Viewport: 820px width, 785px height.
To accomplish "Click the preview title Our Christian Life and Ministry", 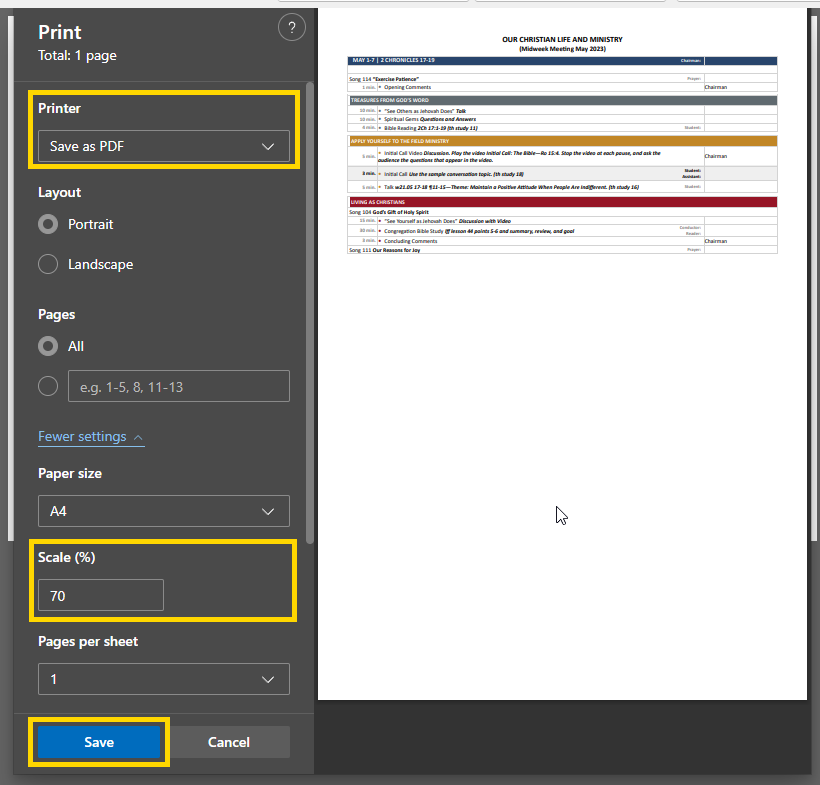I will click(x=562, y=40).
